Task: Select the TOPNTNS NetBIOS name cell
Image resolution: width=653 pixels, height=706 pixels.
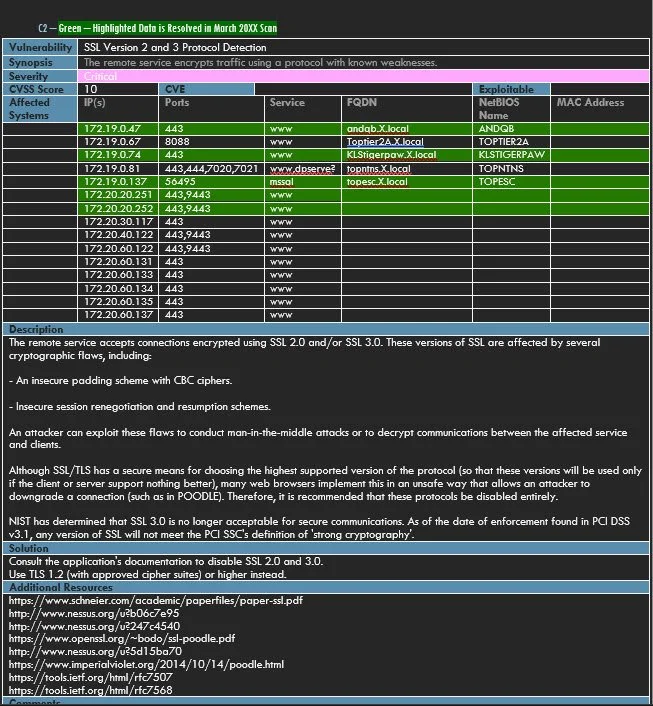Action: pos(511,169)
